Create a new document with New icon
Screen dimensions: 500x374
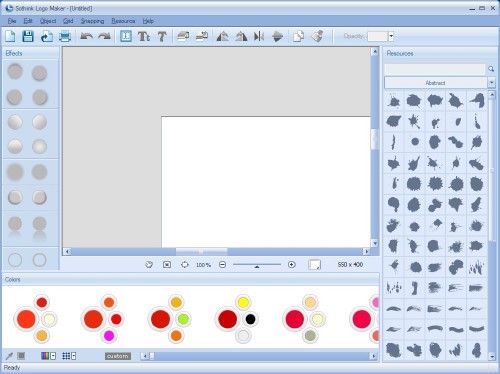point(10,36)
